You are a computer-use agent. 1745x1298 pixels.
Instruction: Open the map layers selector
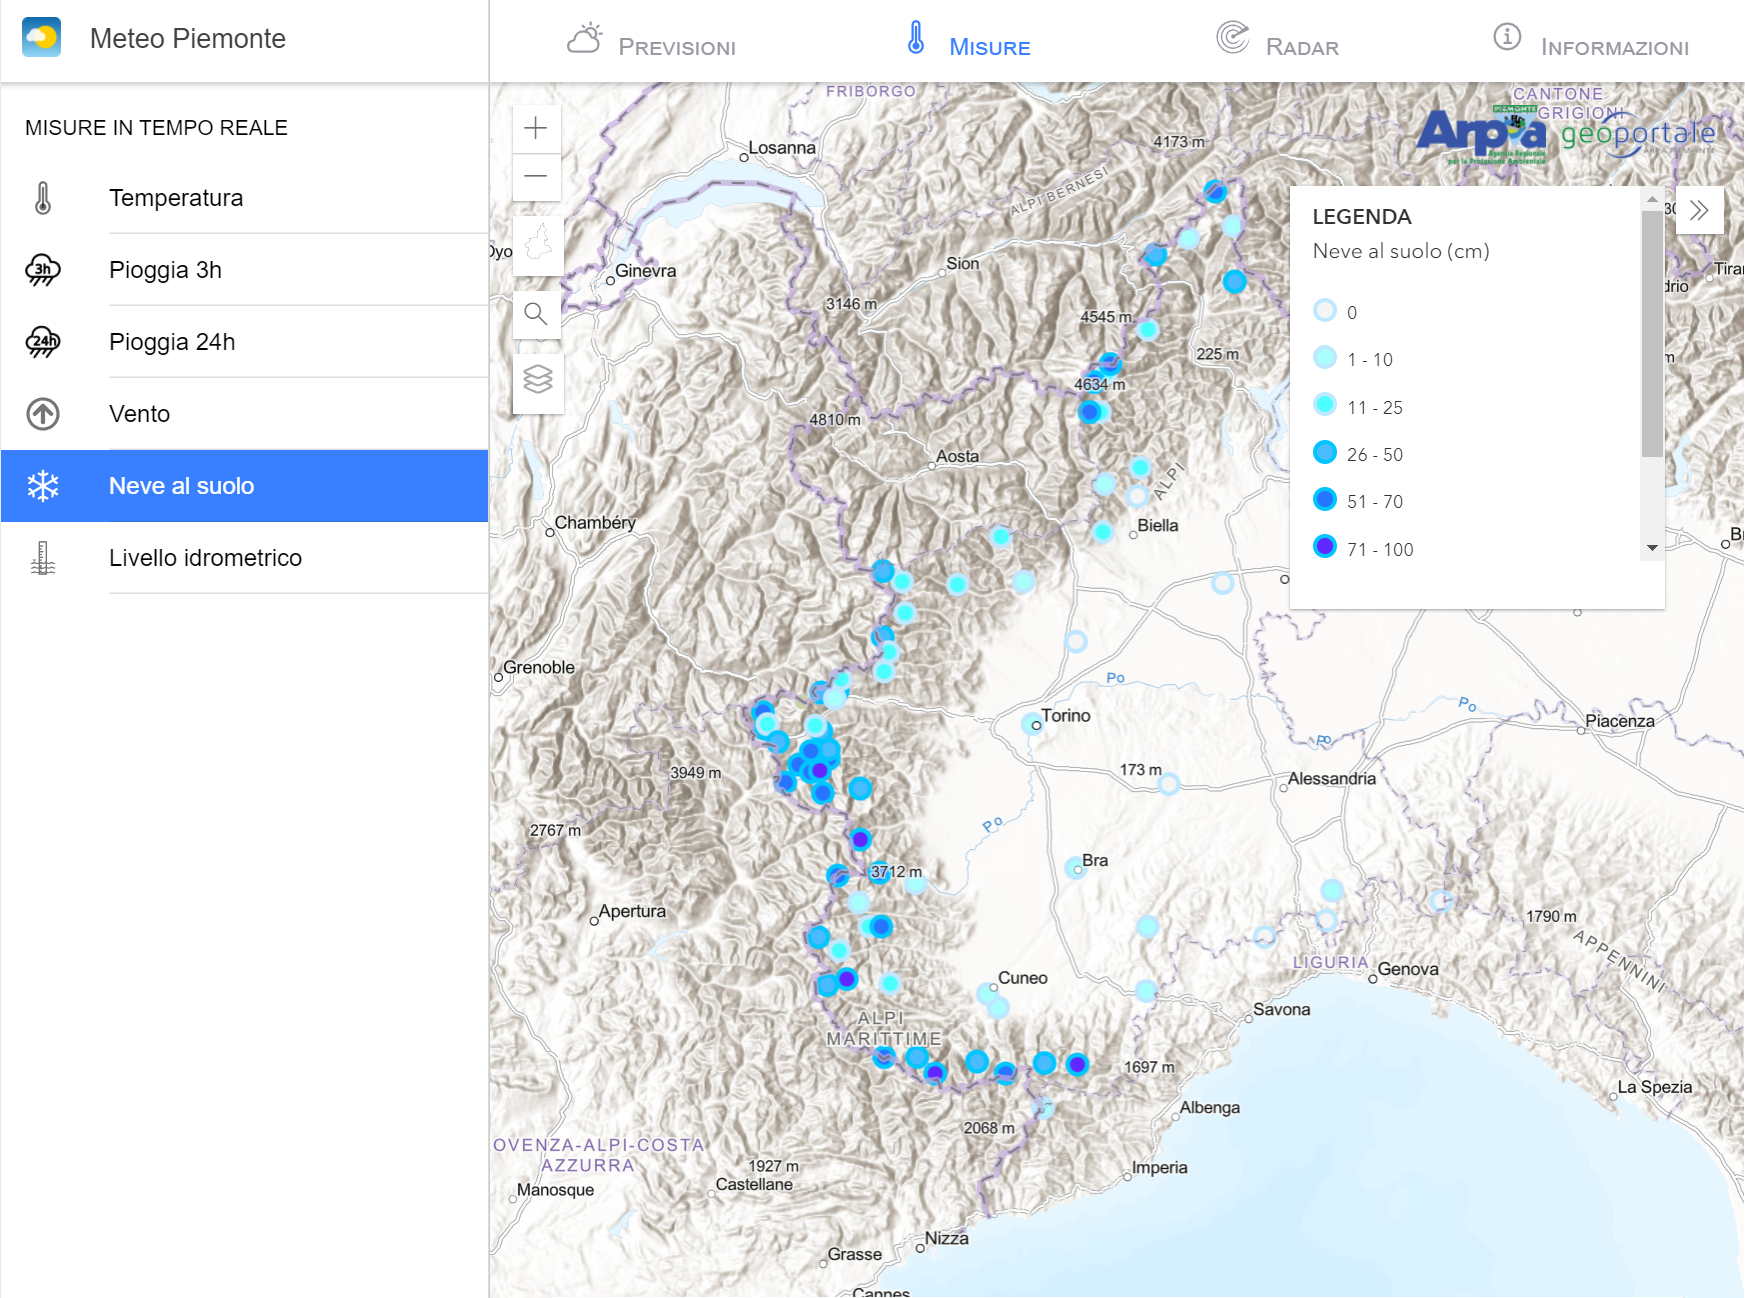click(538, 380)
